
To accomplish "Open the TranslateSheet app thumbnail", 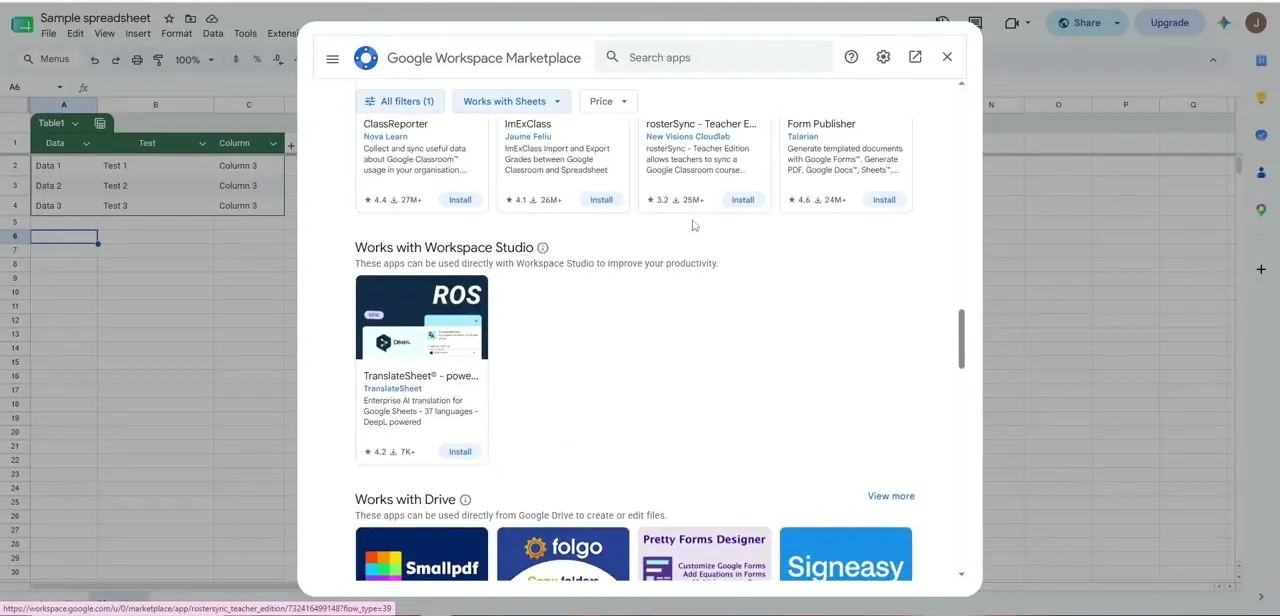I will (x=422, y=318).
